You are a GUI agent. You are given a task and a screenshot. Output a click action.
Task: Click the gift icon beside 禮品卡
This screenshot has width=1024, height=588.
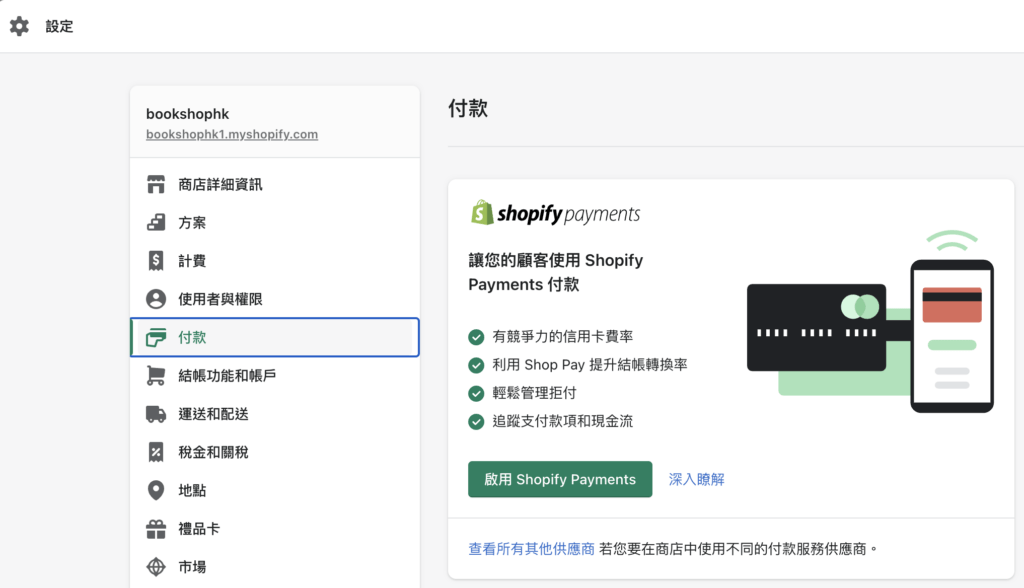pyautogui.click(x=155, y=529)
